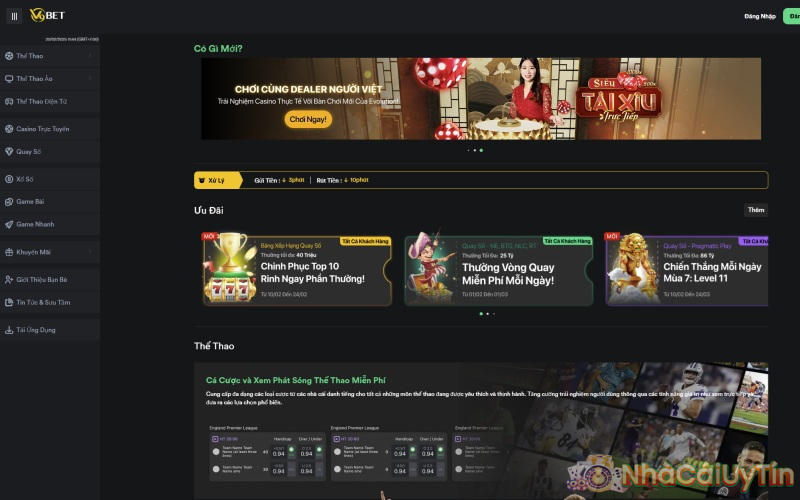Click the Đăng Nhập login button

760,16
